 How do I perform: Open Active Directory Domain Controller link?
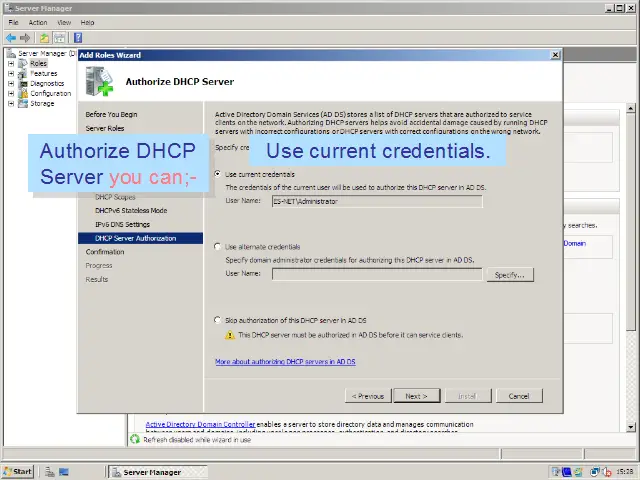[200, 424]
